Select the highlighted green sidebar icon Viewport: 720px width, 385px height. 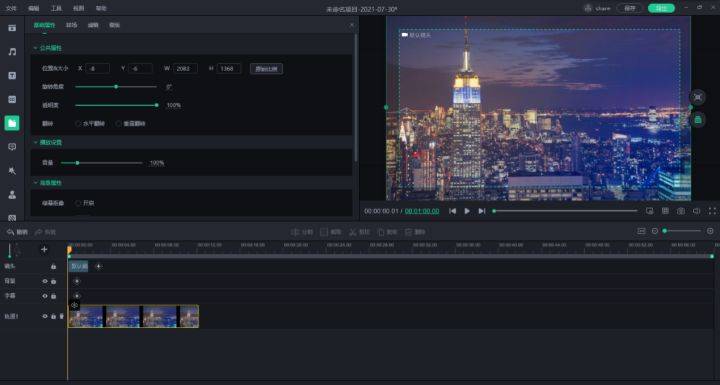pos(12,123)
